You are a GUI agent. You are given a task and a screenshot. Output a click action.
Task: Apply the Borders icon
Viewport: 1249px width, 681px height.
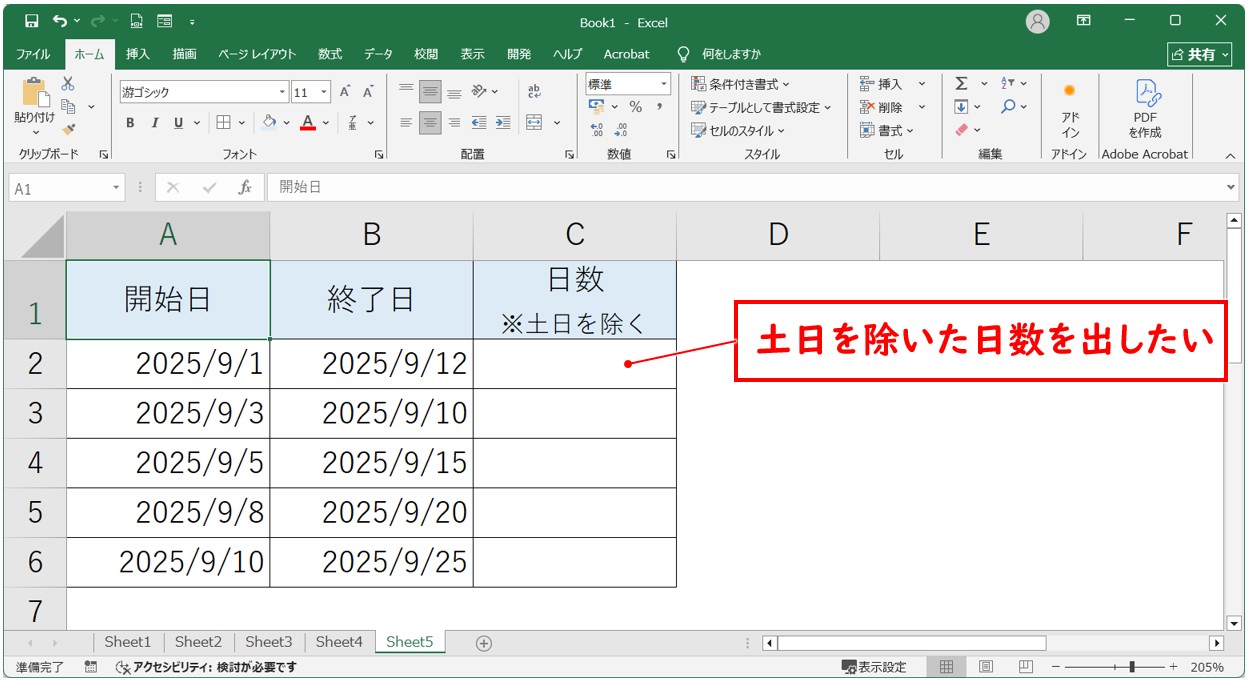(223, 123)
